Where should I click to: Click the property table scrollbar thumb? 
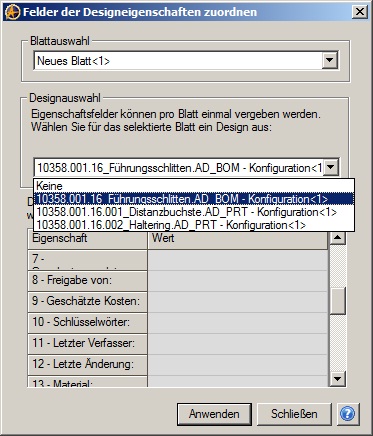[338, 301]
